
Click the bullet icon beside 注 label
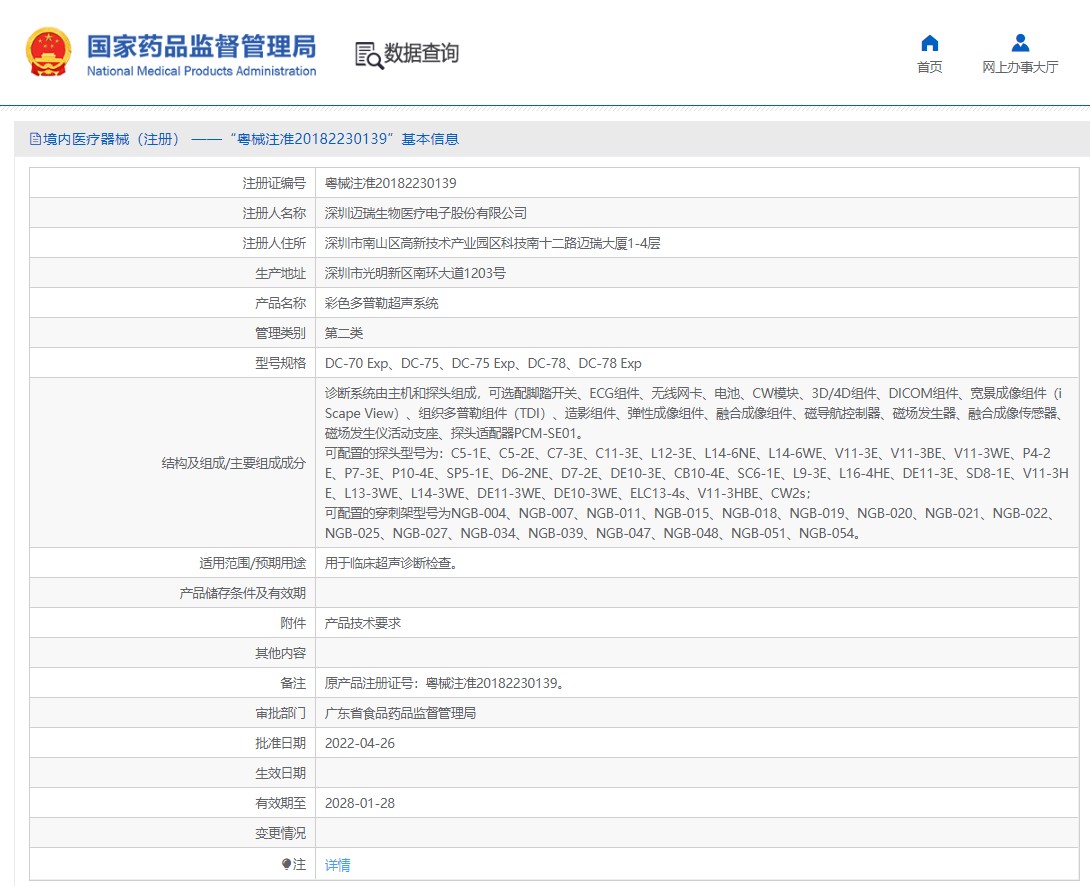click(x=286, y=864)
